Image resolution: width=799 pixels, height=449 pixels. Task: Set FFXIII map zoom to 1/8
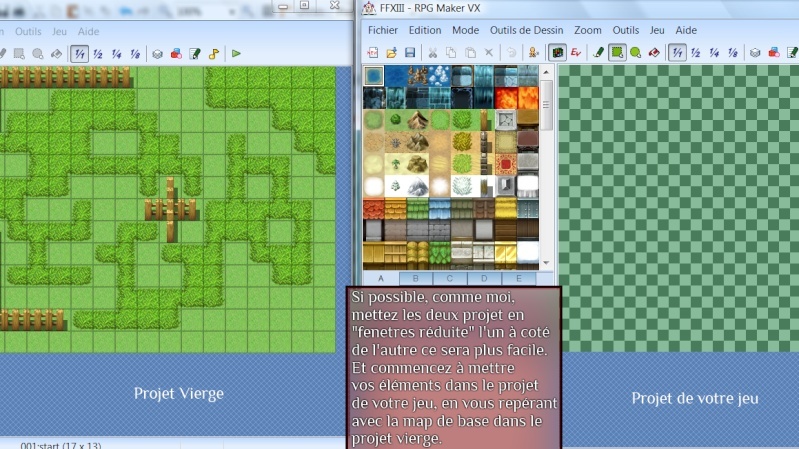click(733, 53)
